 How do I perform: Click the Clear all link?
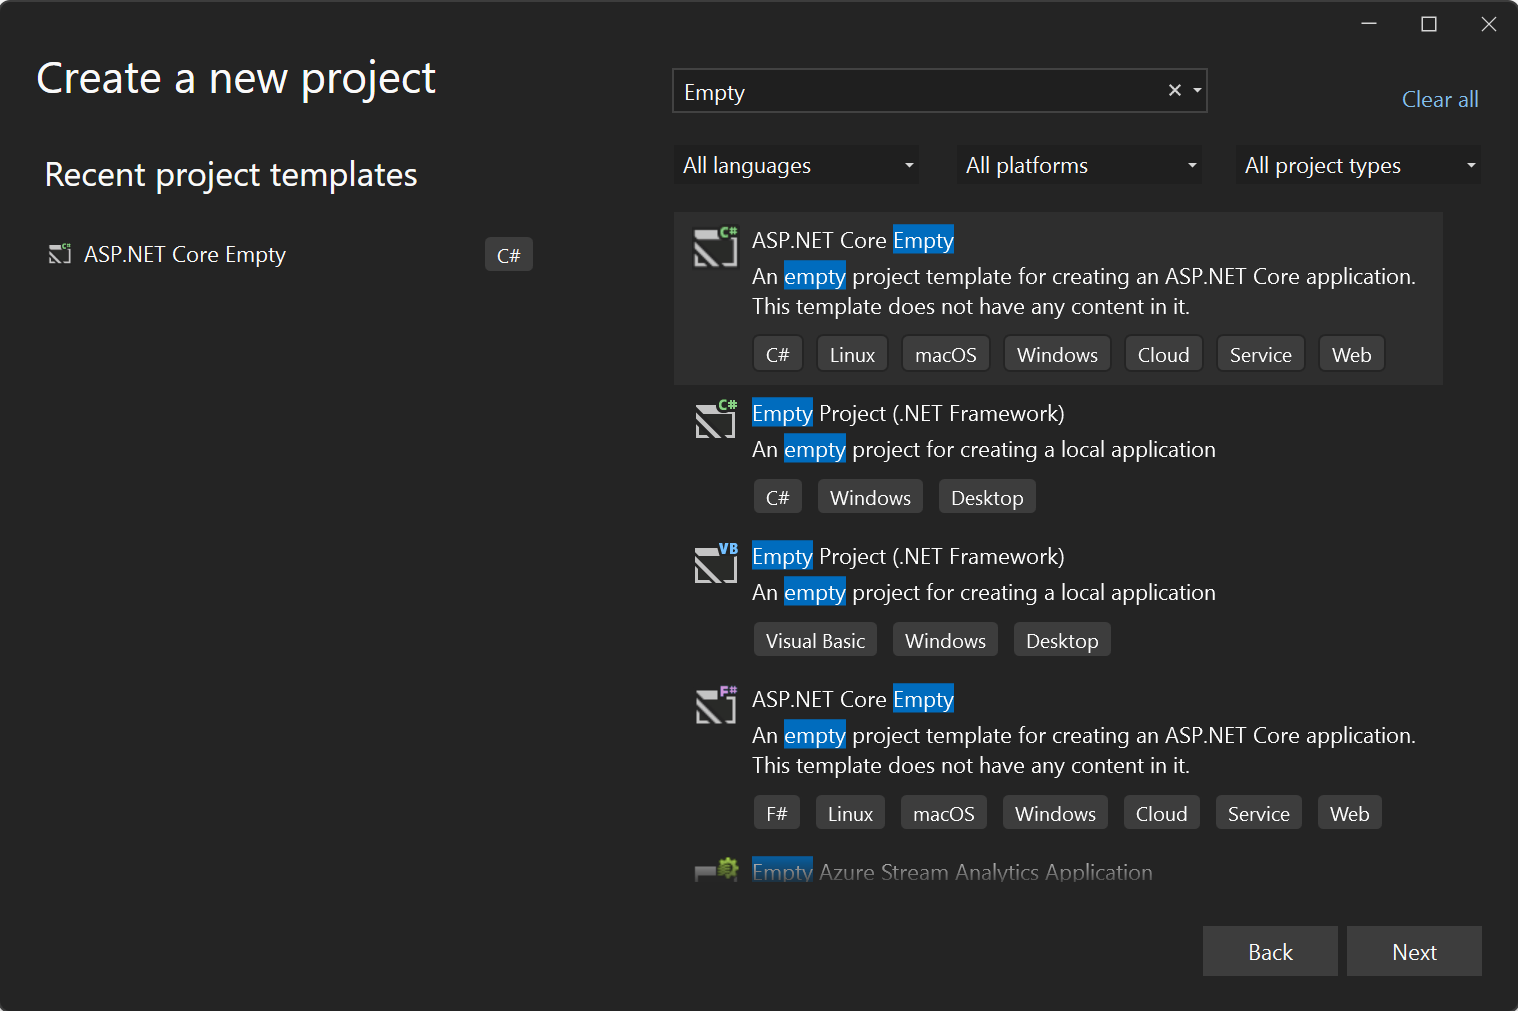coord(1440,99)
